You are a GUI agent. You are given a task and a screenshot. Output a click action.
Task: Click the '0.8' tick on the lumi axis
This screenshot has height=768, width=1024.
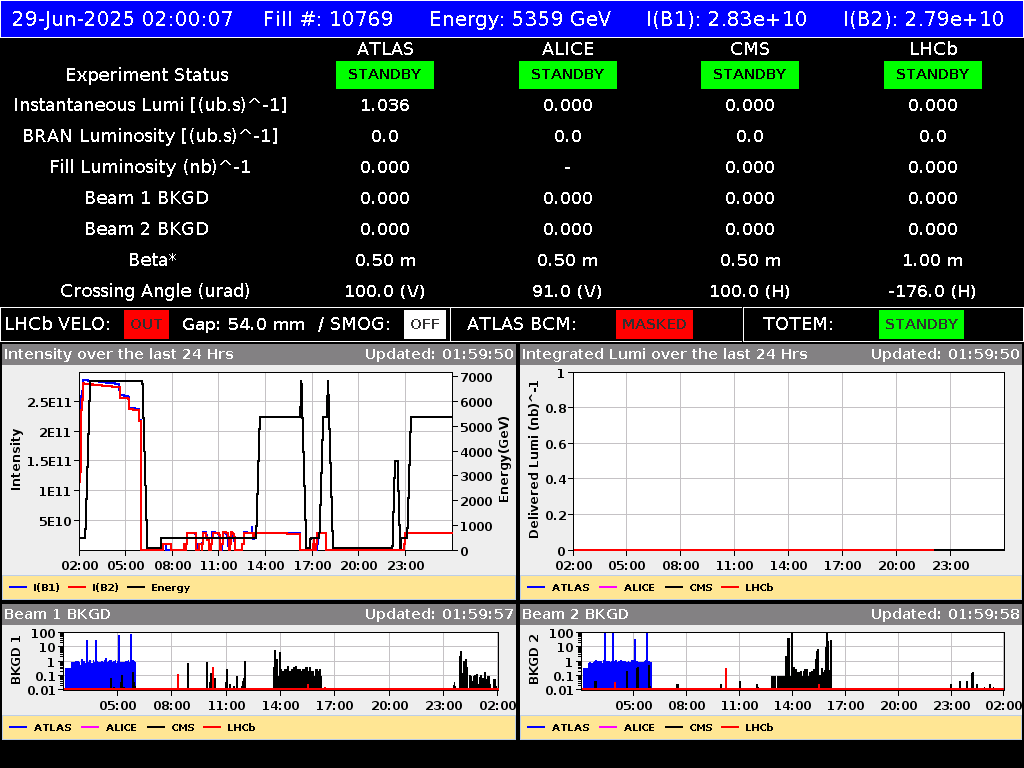(x=555, y=409)
